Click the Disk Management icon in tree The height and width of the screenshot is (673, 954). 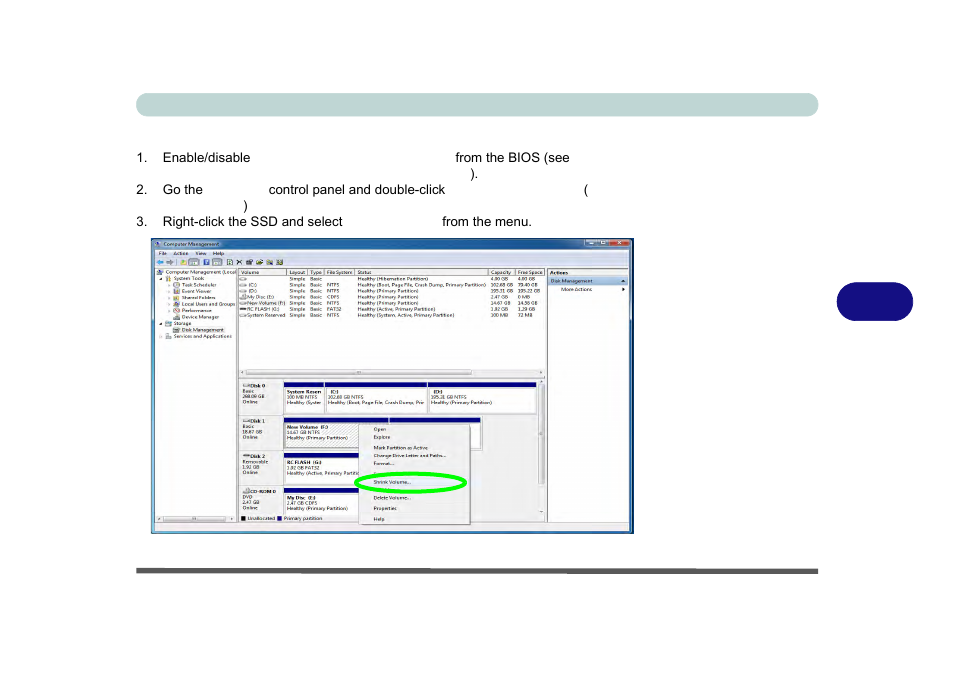[176, 330]
